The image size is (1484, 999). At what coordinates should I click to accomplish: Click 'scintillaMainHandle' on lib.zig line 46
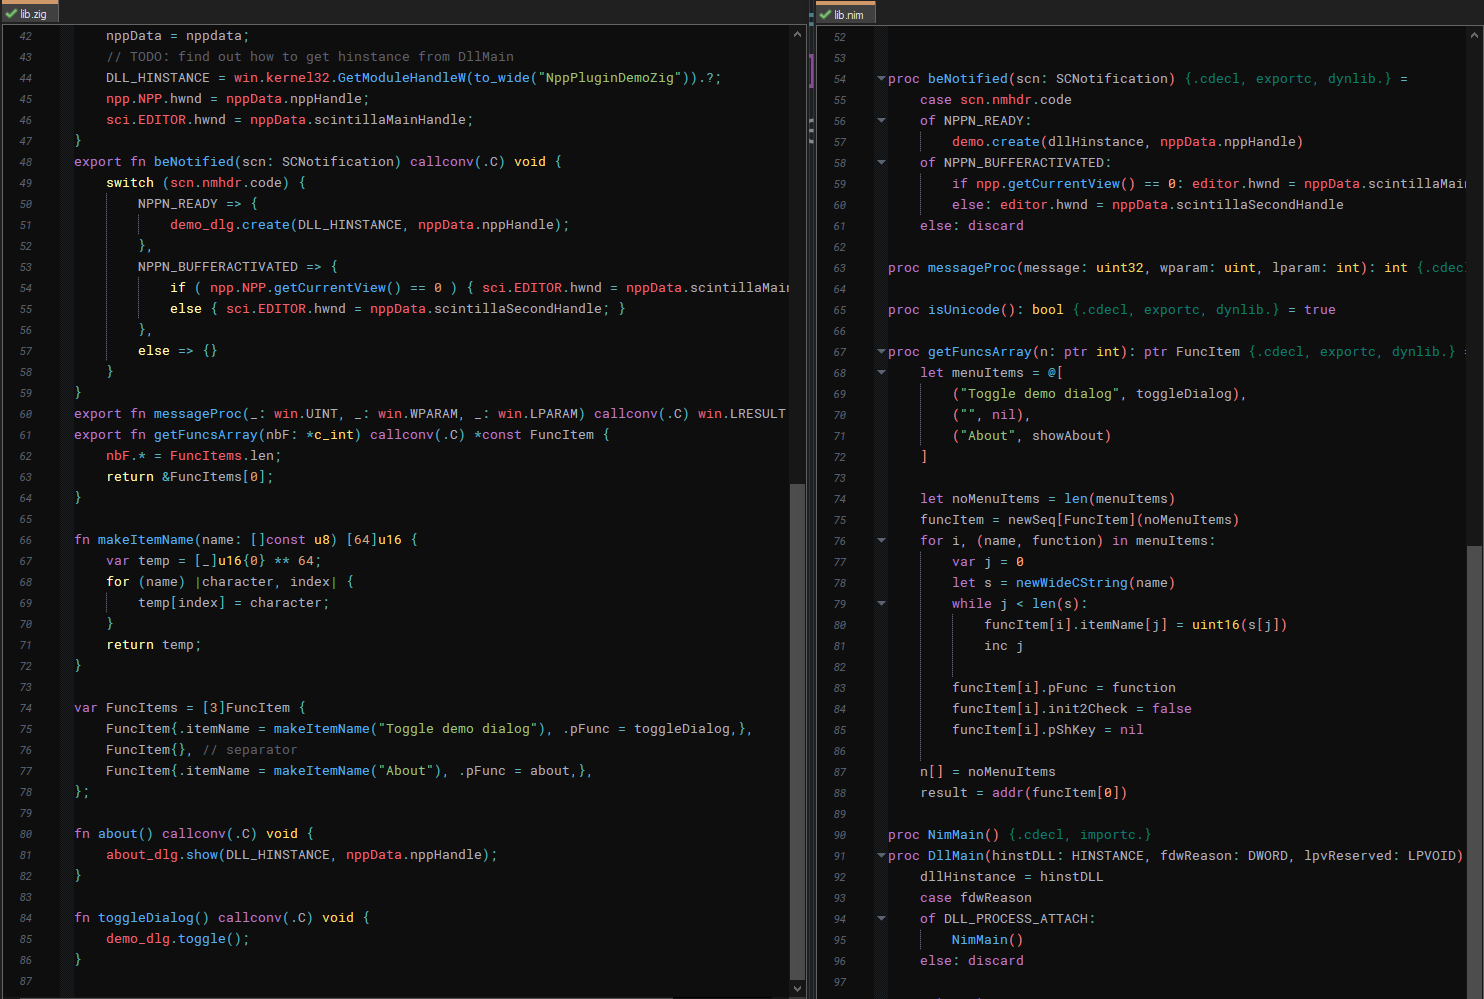click(x=390, y=120)
